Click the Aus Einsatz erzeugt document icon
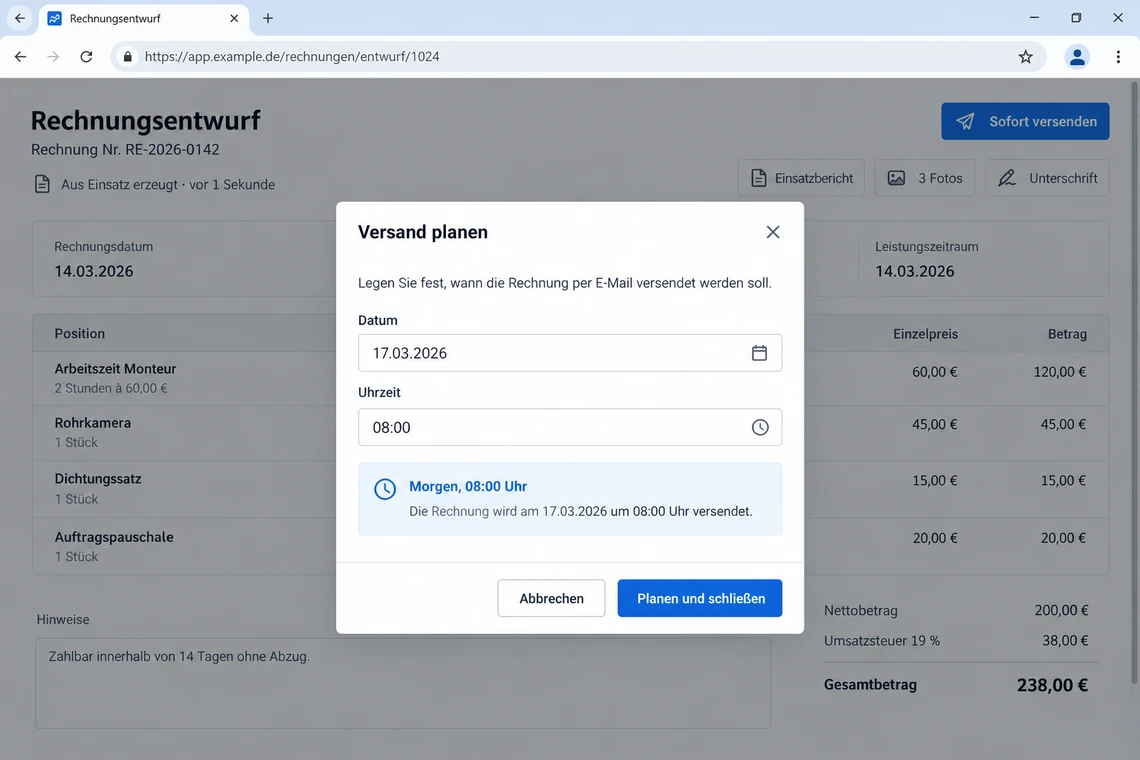This screenshot has width=1140, height=760. pos(42,184)
